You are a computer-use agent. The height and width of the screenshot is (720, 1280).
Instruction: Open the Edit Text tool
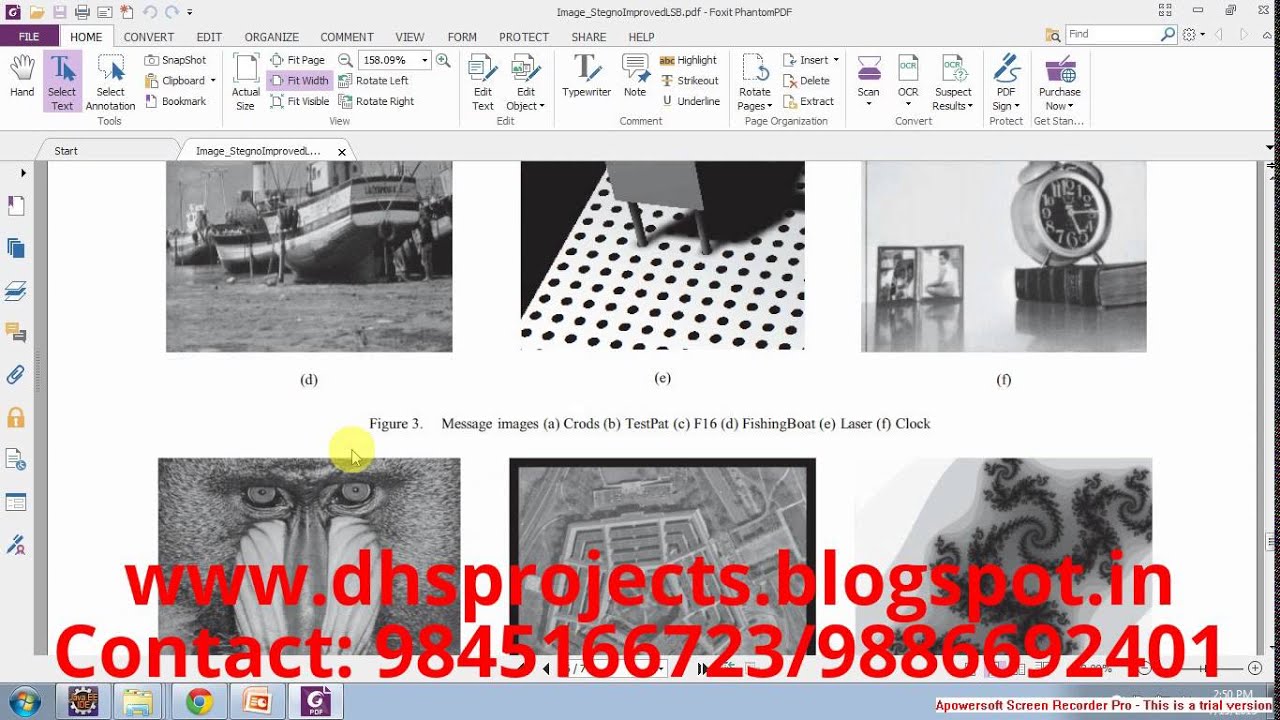point(483,81)
